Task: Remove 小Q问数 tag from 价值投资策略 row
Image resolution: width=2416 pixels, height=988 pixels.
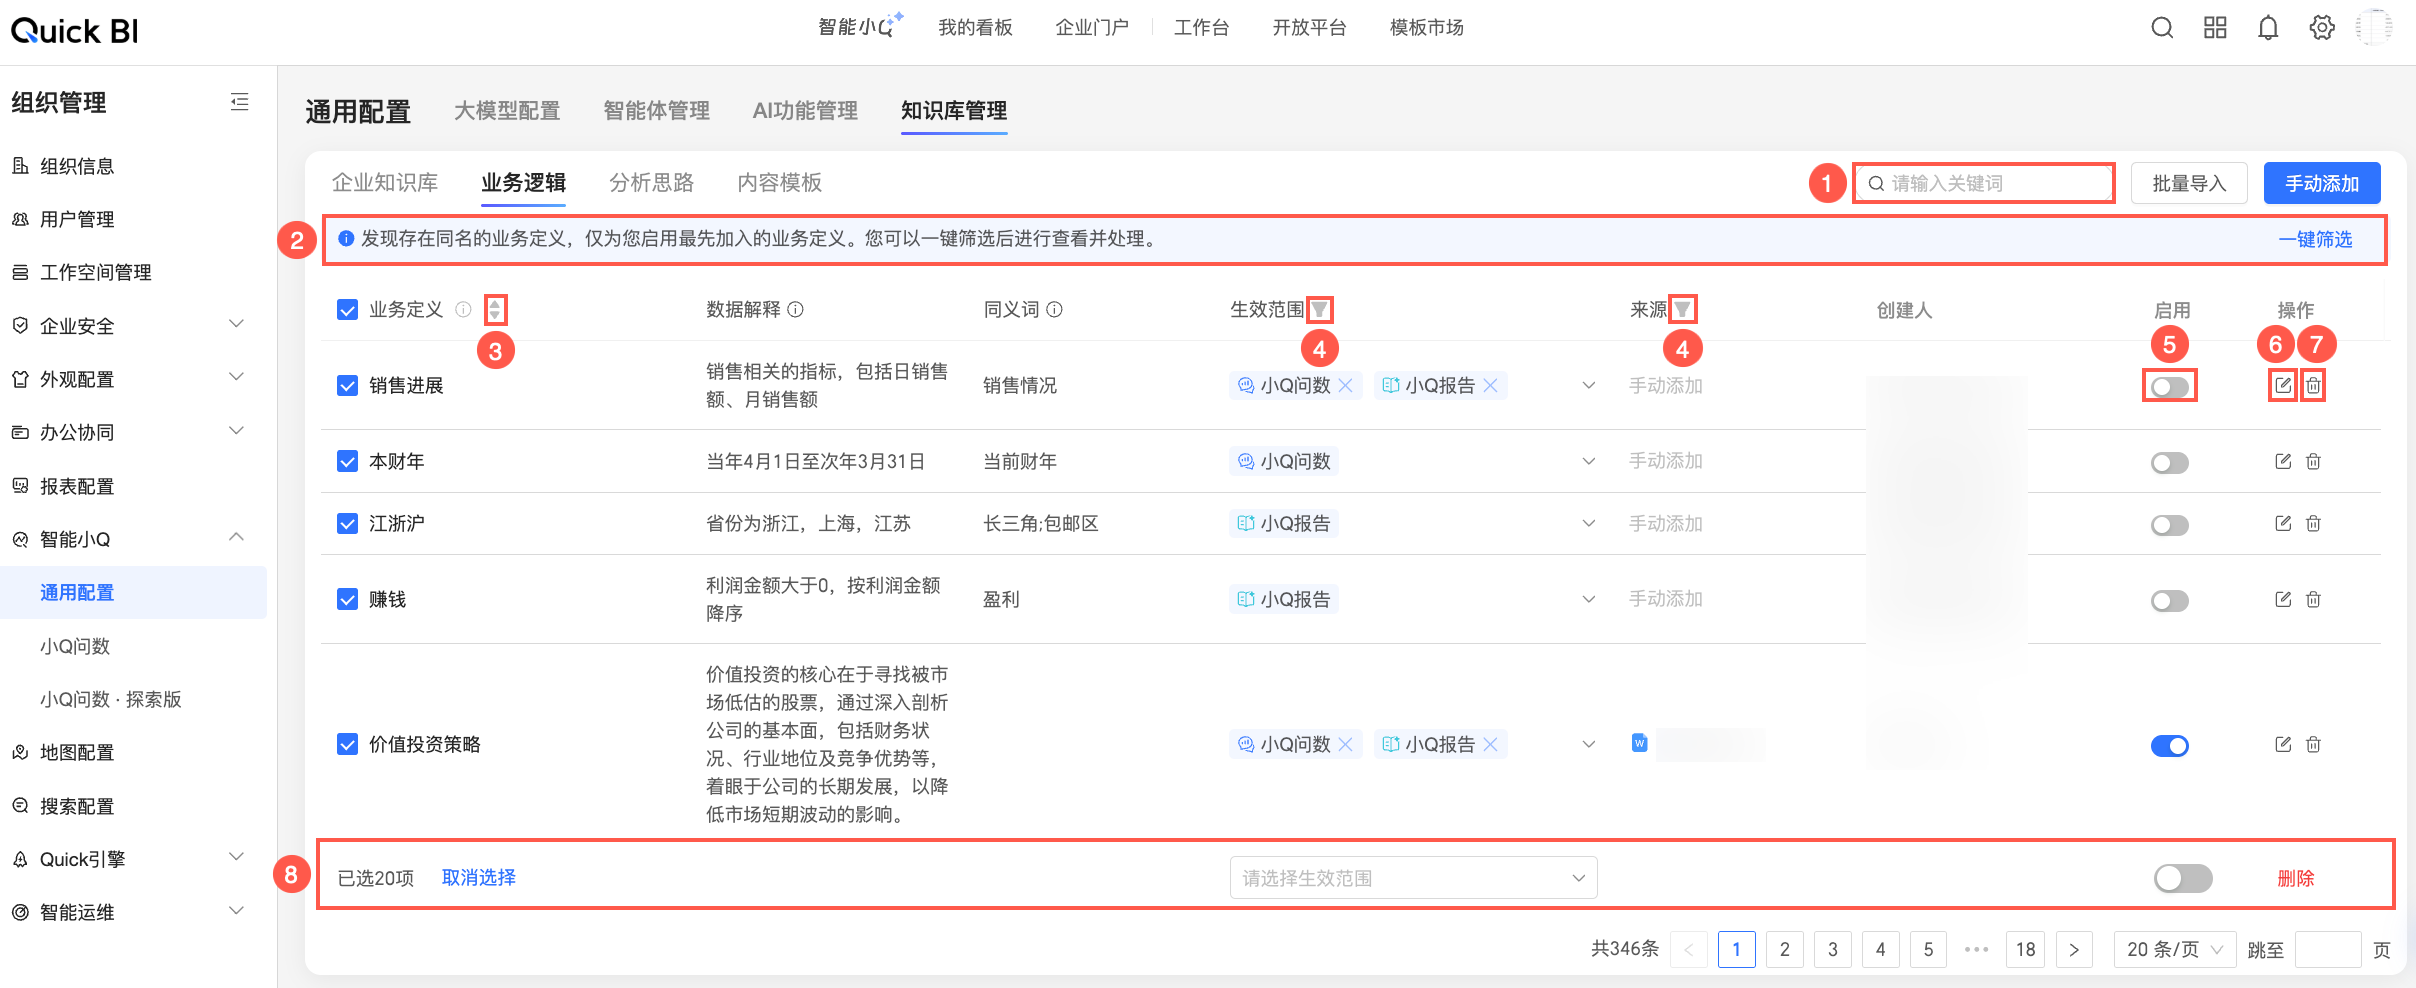Action: pos(1346,744)
